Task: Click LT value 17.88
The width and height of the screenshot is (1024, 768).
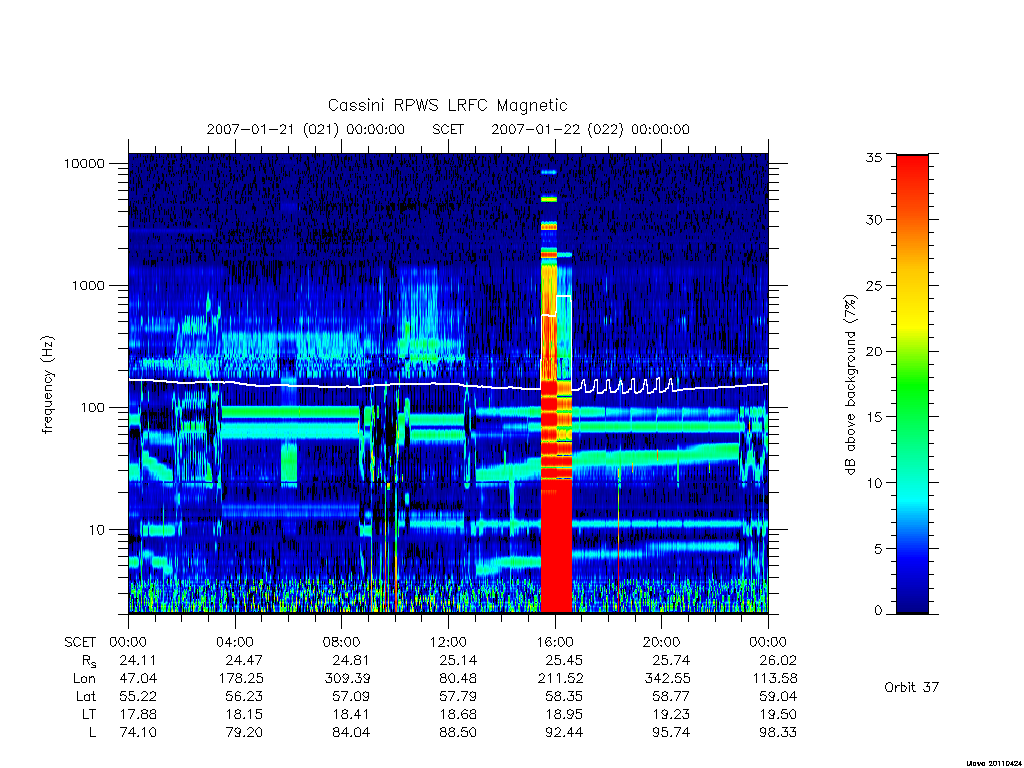Action: pyautogui.click(x=138, y=714)
